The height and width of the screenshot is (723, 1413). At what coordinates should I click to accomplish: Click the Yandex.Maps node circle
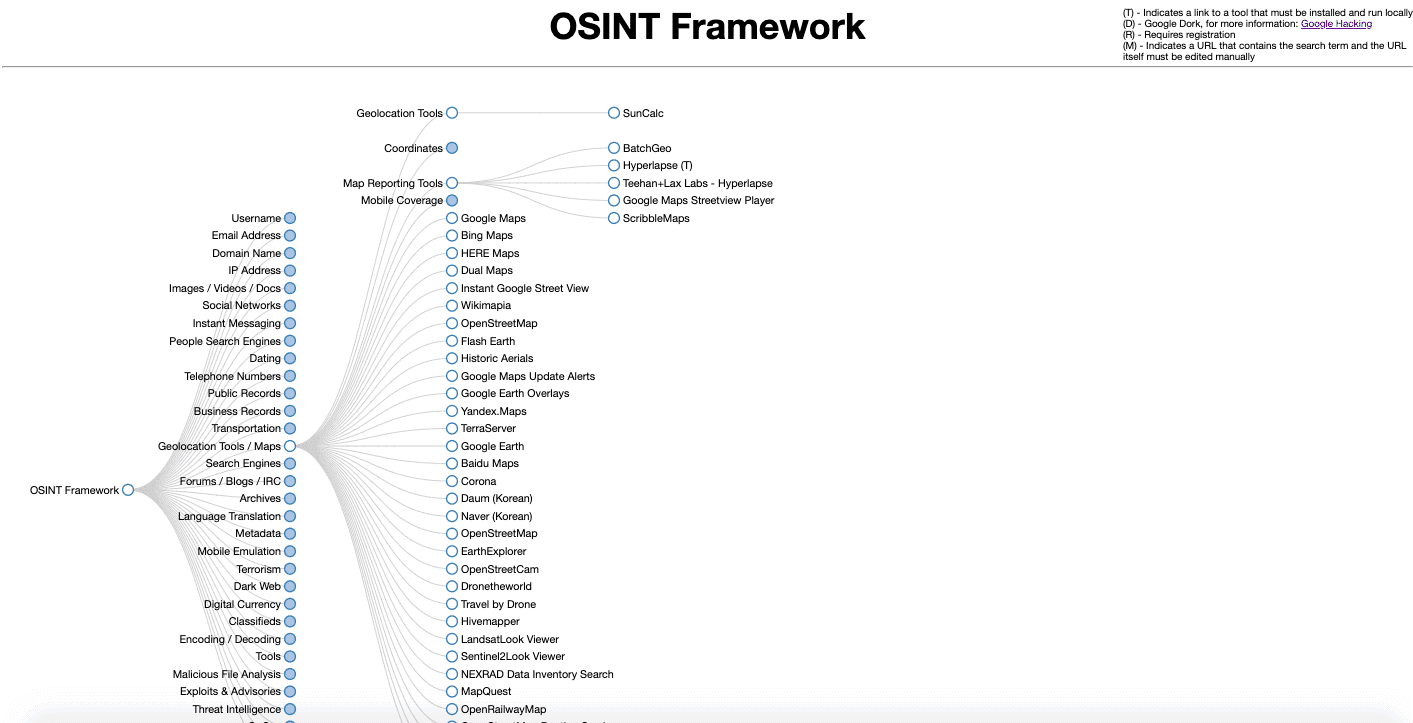click(x=452, y=411)
